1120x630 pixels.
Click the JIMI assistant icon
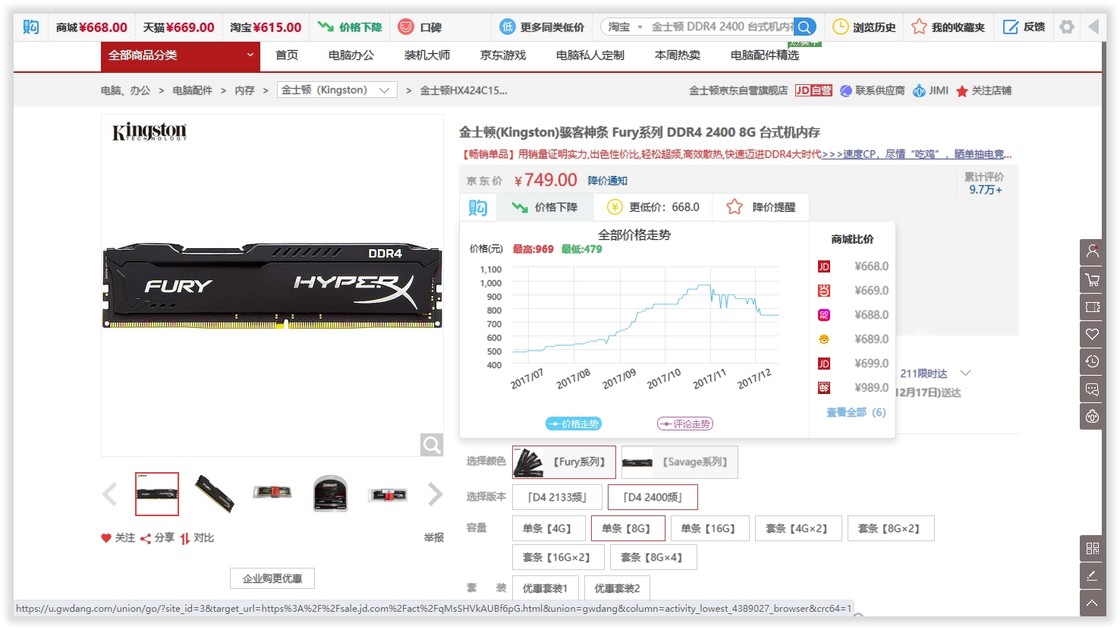pos(919,91)
